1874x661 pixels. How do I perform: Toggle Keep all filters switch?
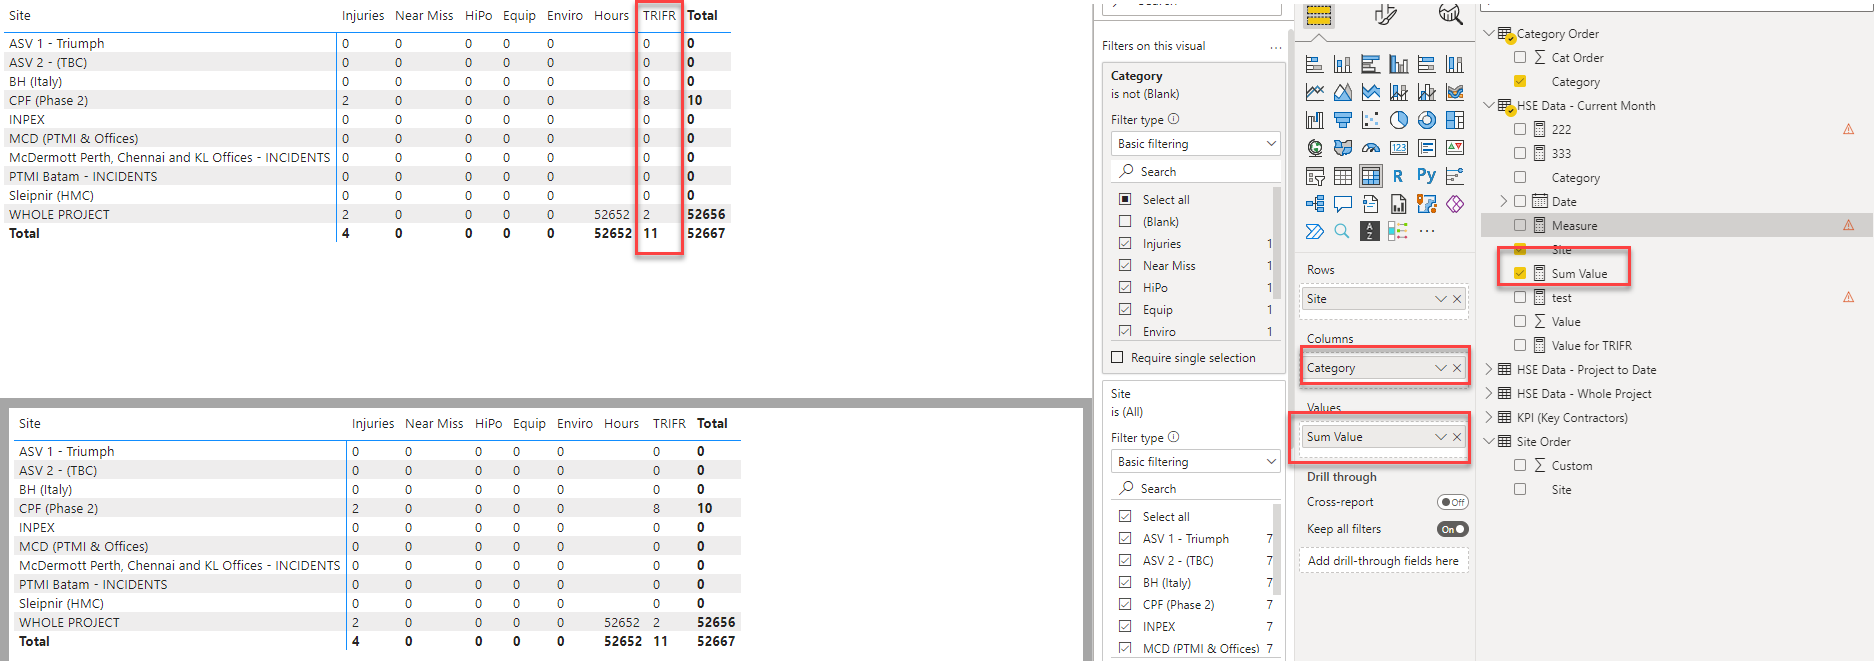[x=1452, y=529]
